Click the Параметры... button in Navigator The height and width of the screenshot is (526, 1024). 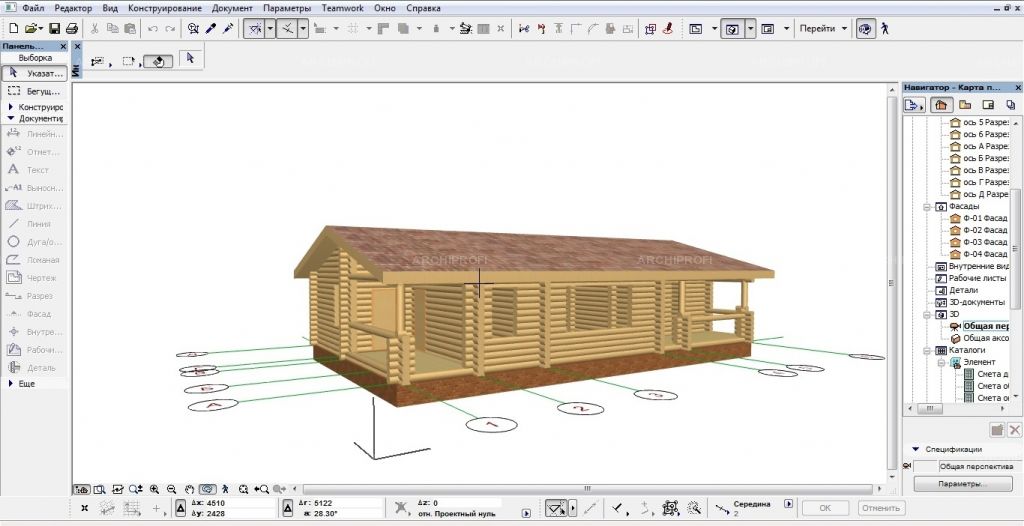click(x=962, y=484)
